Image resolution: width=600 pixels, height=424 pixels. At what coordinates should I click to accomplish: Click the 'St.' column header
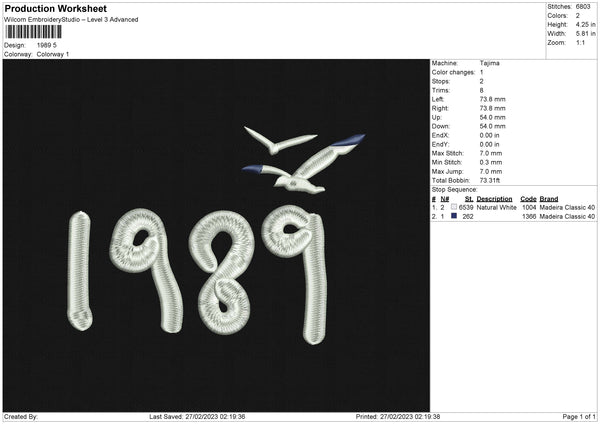point(469,199)
